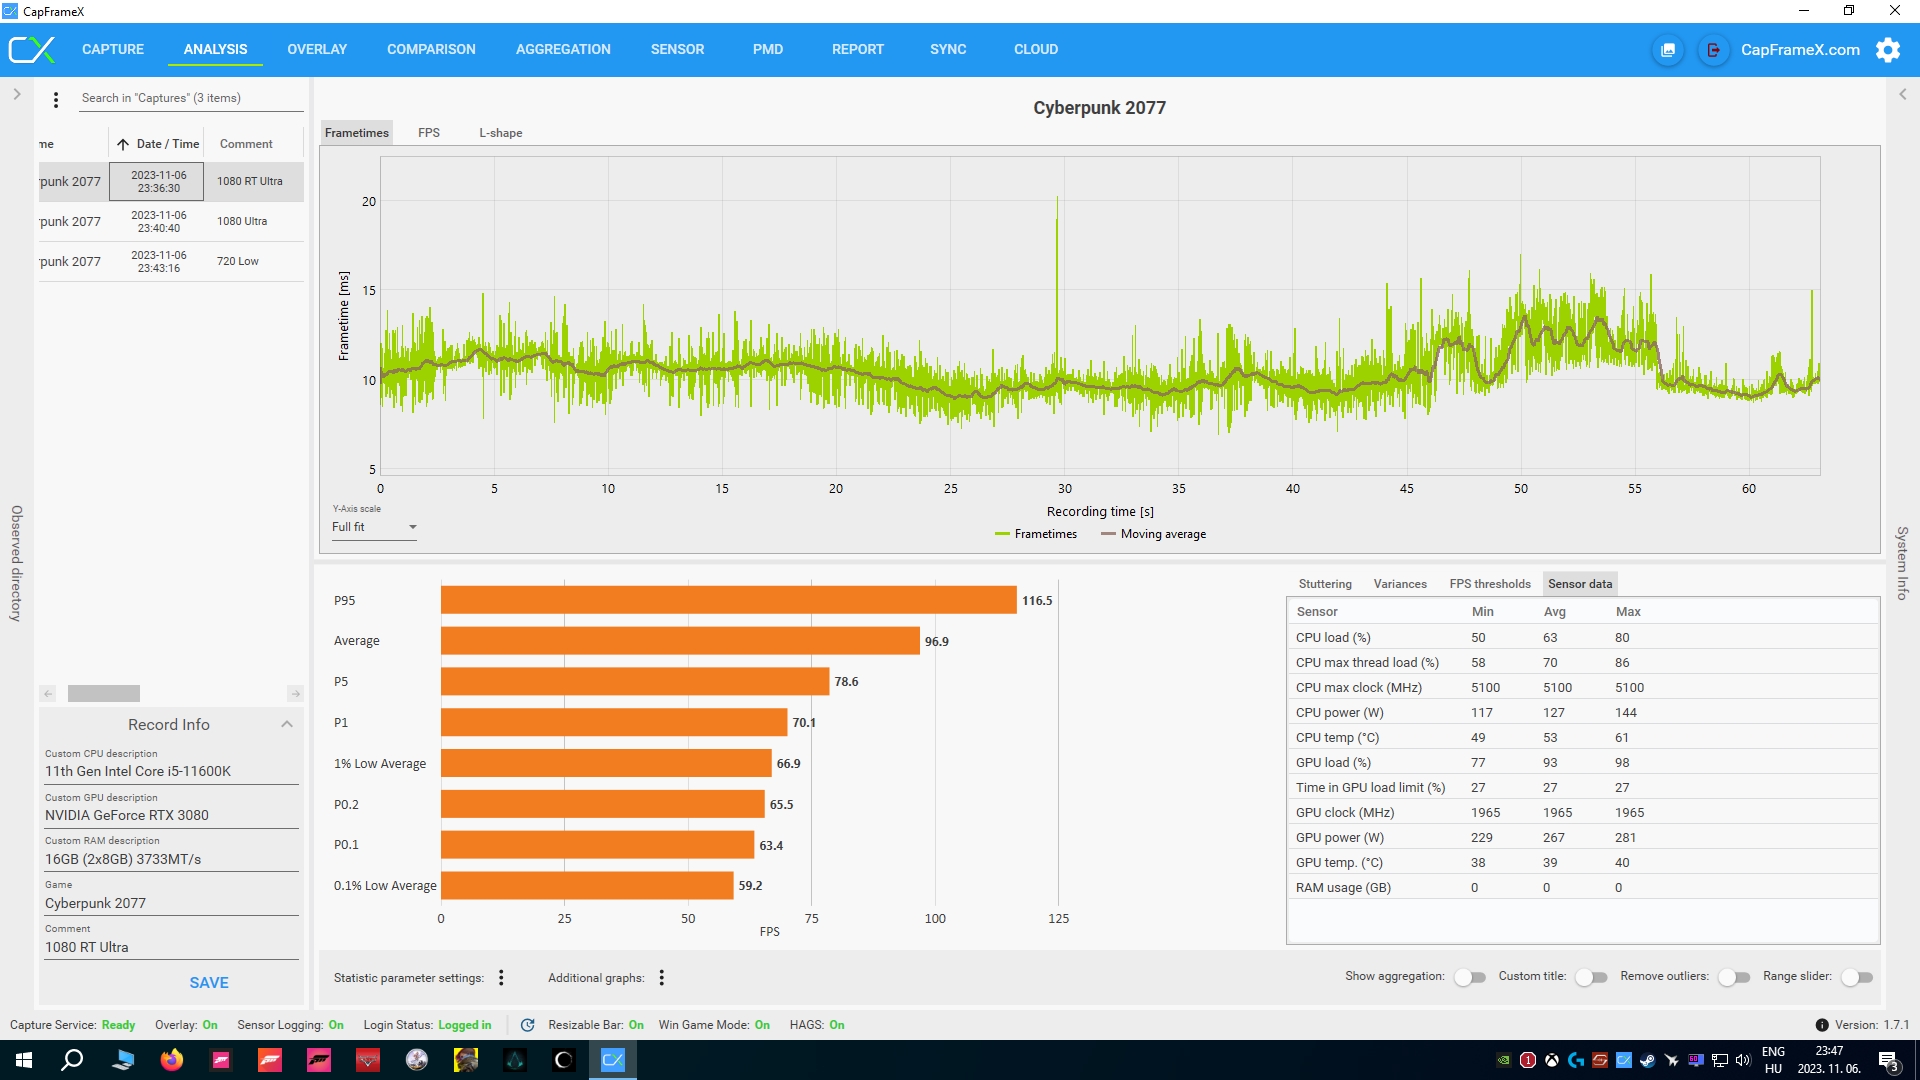Switch to Stuttering tab
1920x1080 pixels.
[1325, 584]
